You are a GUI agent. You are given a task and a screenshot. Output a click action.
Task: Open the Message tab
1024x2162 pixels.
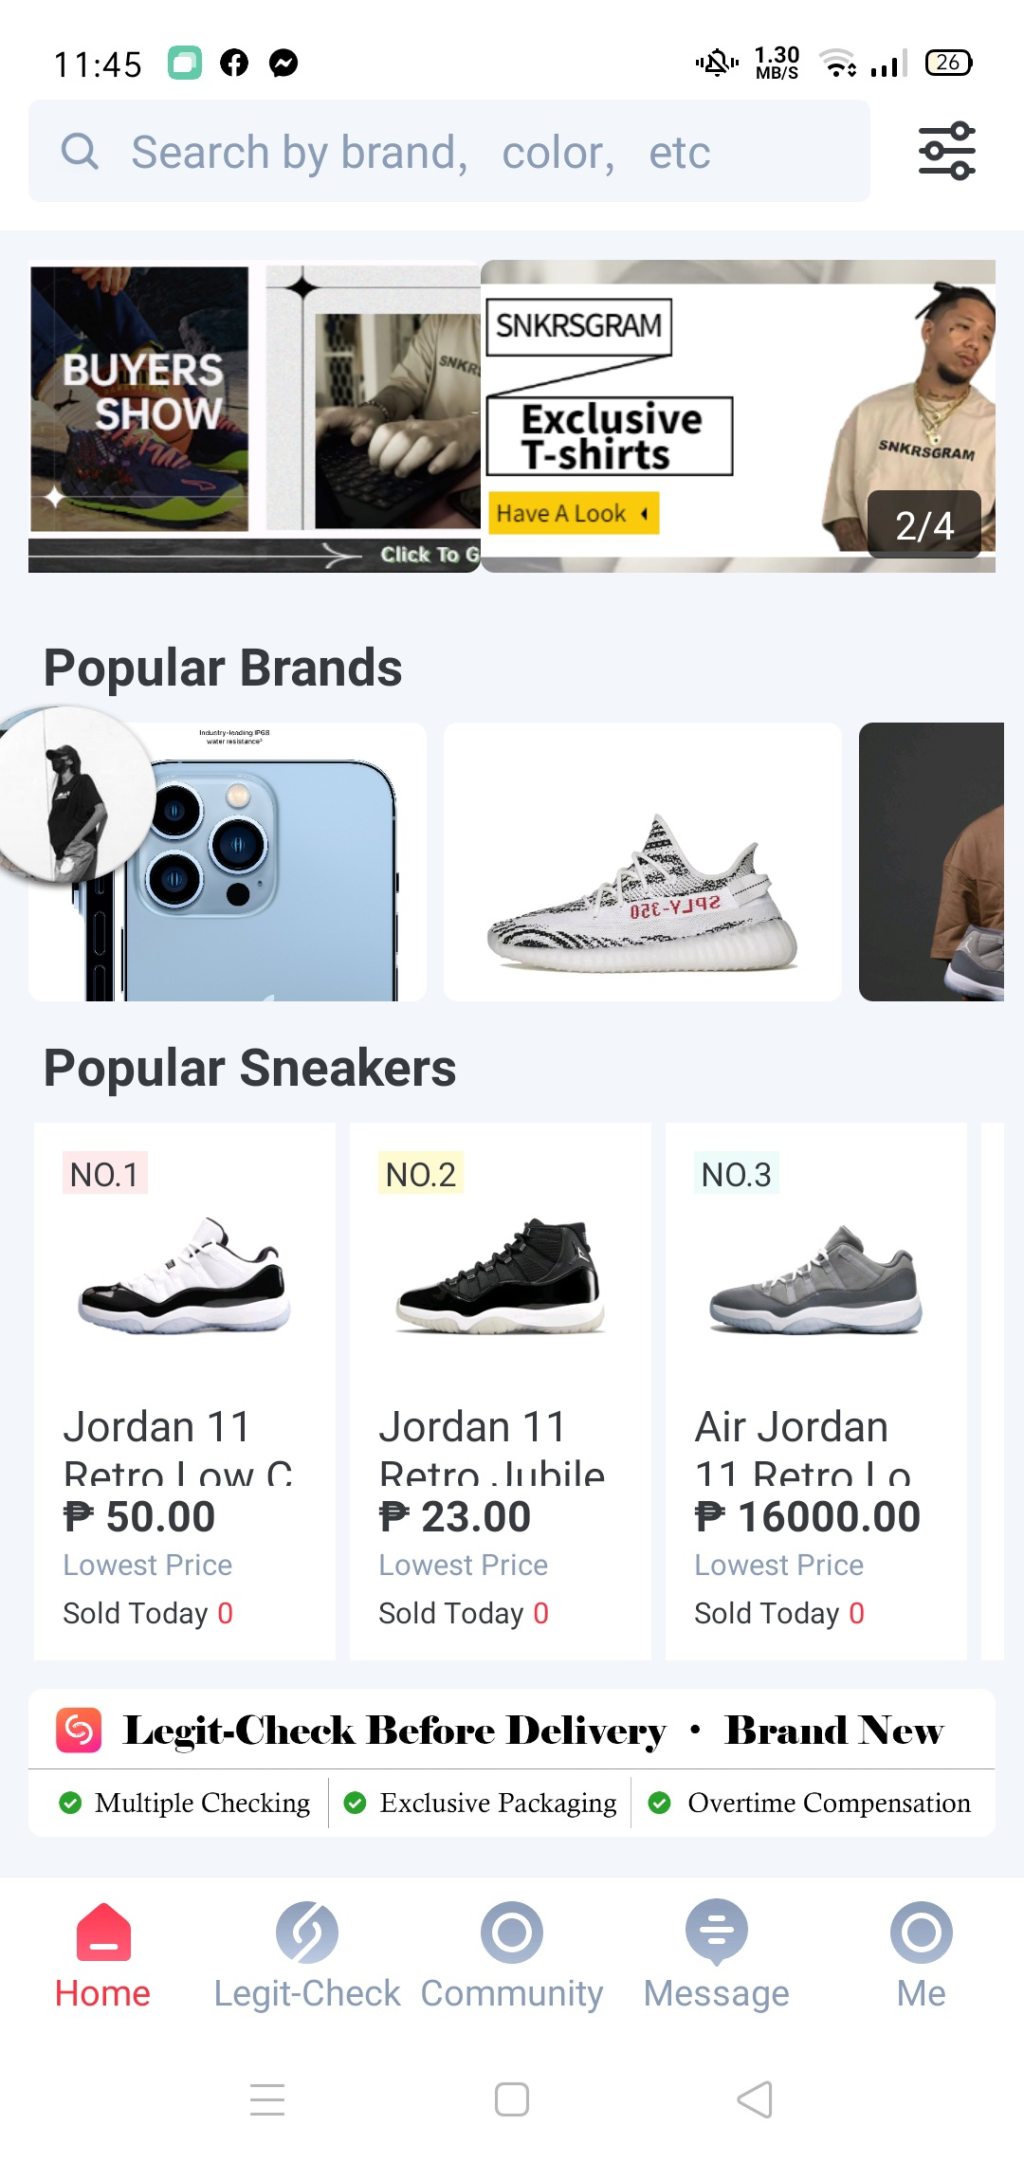(716, 1955)
